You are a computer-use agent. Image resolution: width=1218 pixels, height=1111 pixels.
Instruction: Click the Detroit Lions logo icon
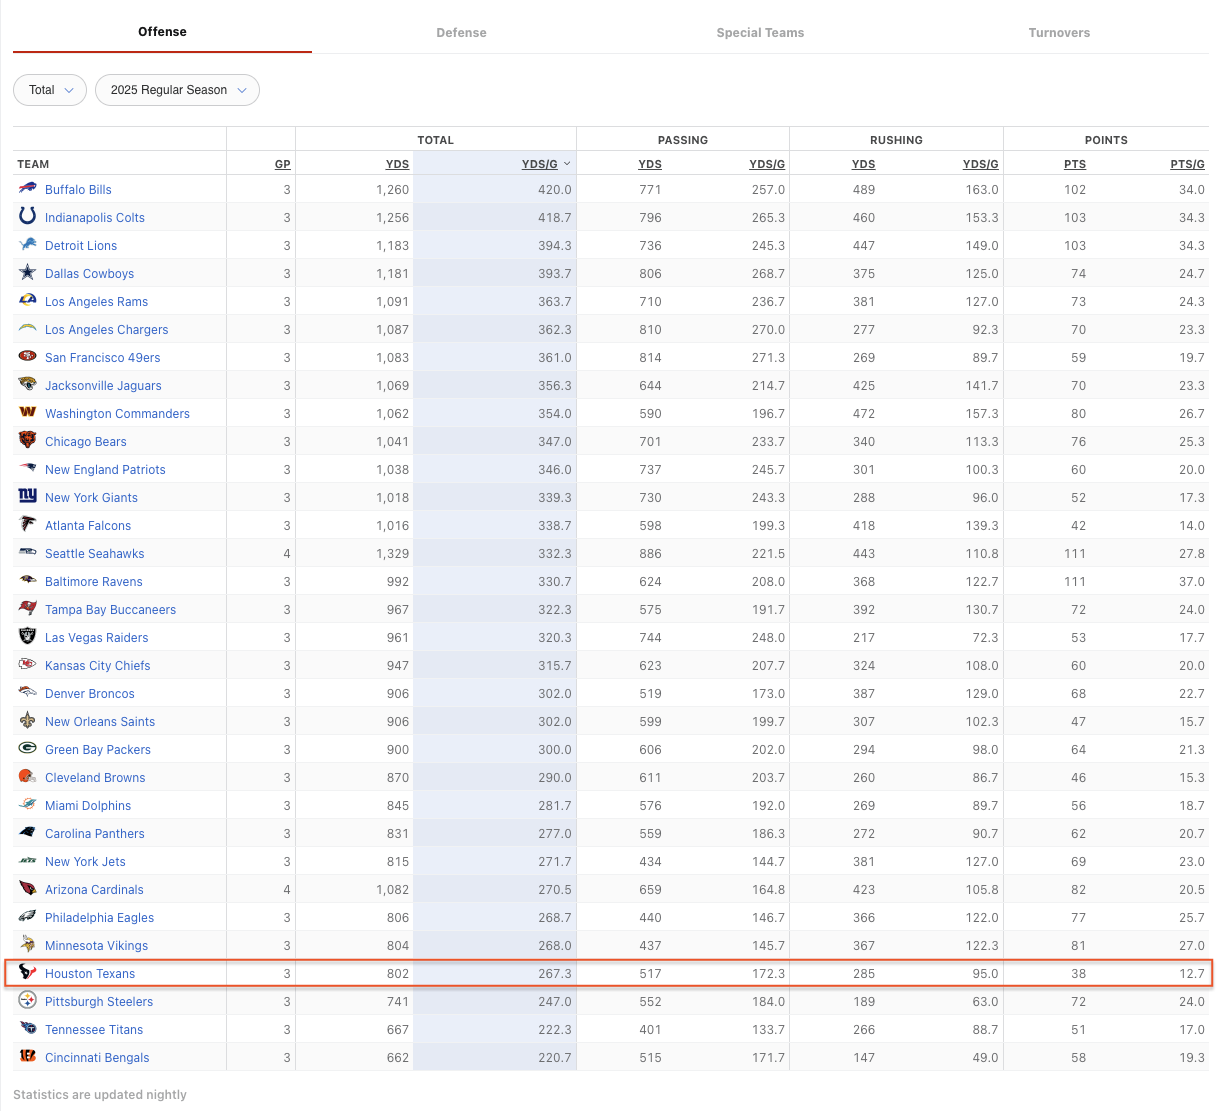click(x=28, y=245)
